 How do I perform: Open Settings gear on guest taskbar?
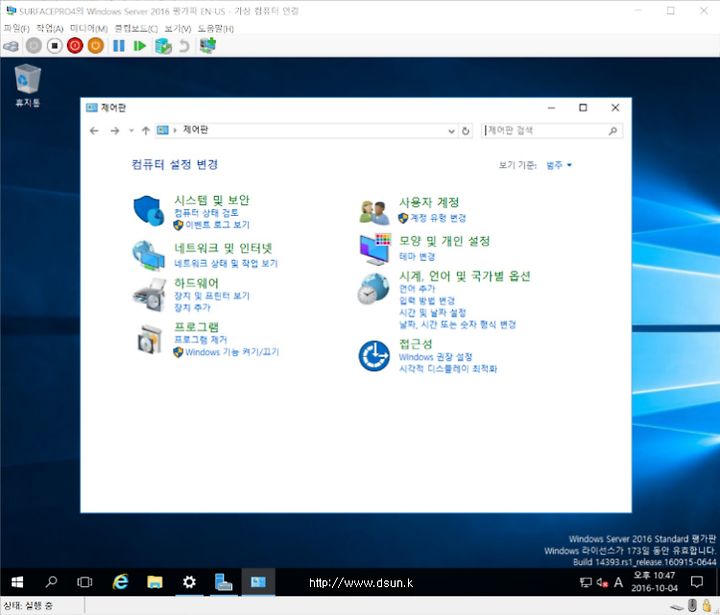[189, 582]
